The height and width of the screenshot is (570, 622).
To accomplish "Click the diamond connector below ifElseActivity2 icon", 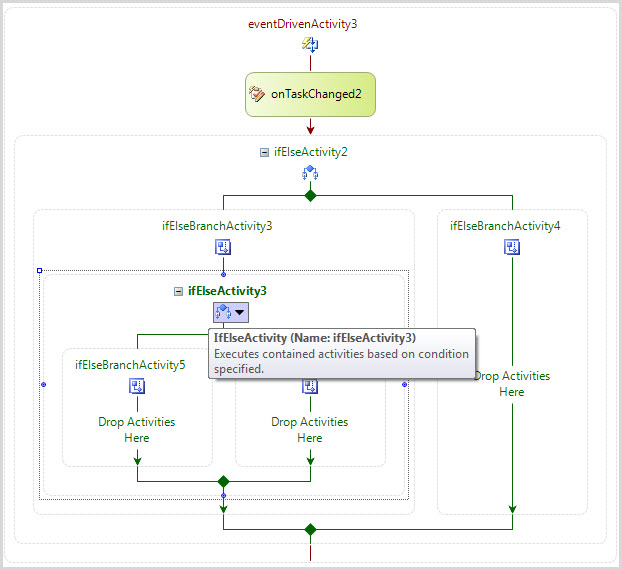I will [310, 196].
